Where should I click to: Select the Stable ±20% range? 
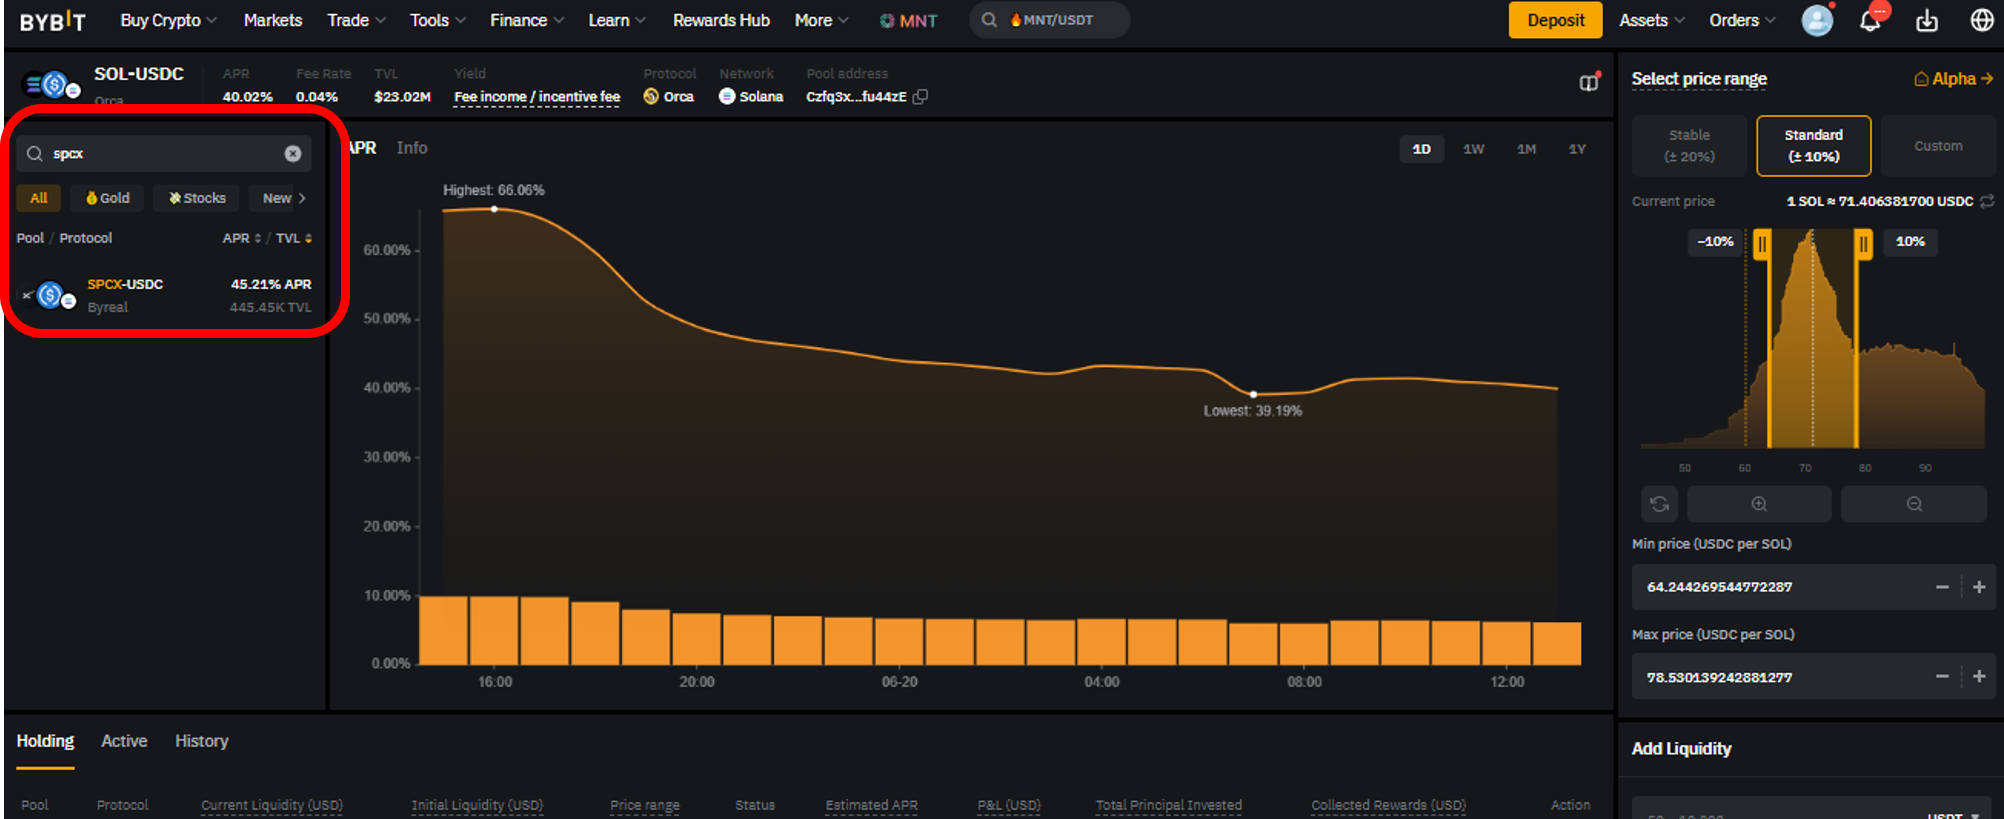pos(1689,146)
